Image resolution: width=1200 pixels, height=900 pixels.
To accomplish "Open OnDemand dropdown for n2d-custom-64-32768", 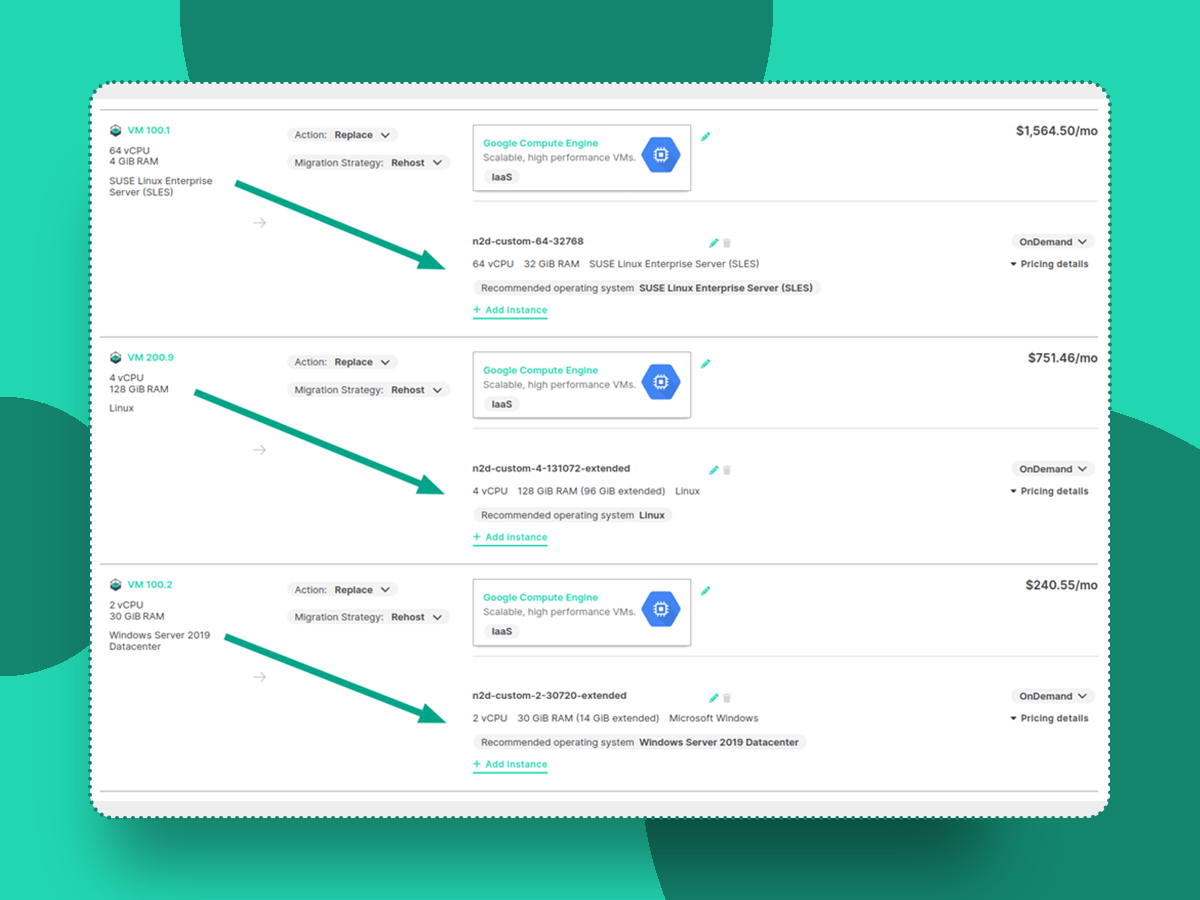I will click(1053, 242).
